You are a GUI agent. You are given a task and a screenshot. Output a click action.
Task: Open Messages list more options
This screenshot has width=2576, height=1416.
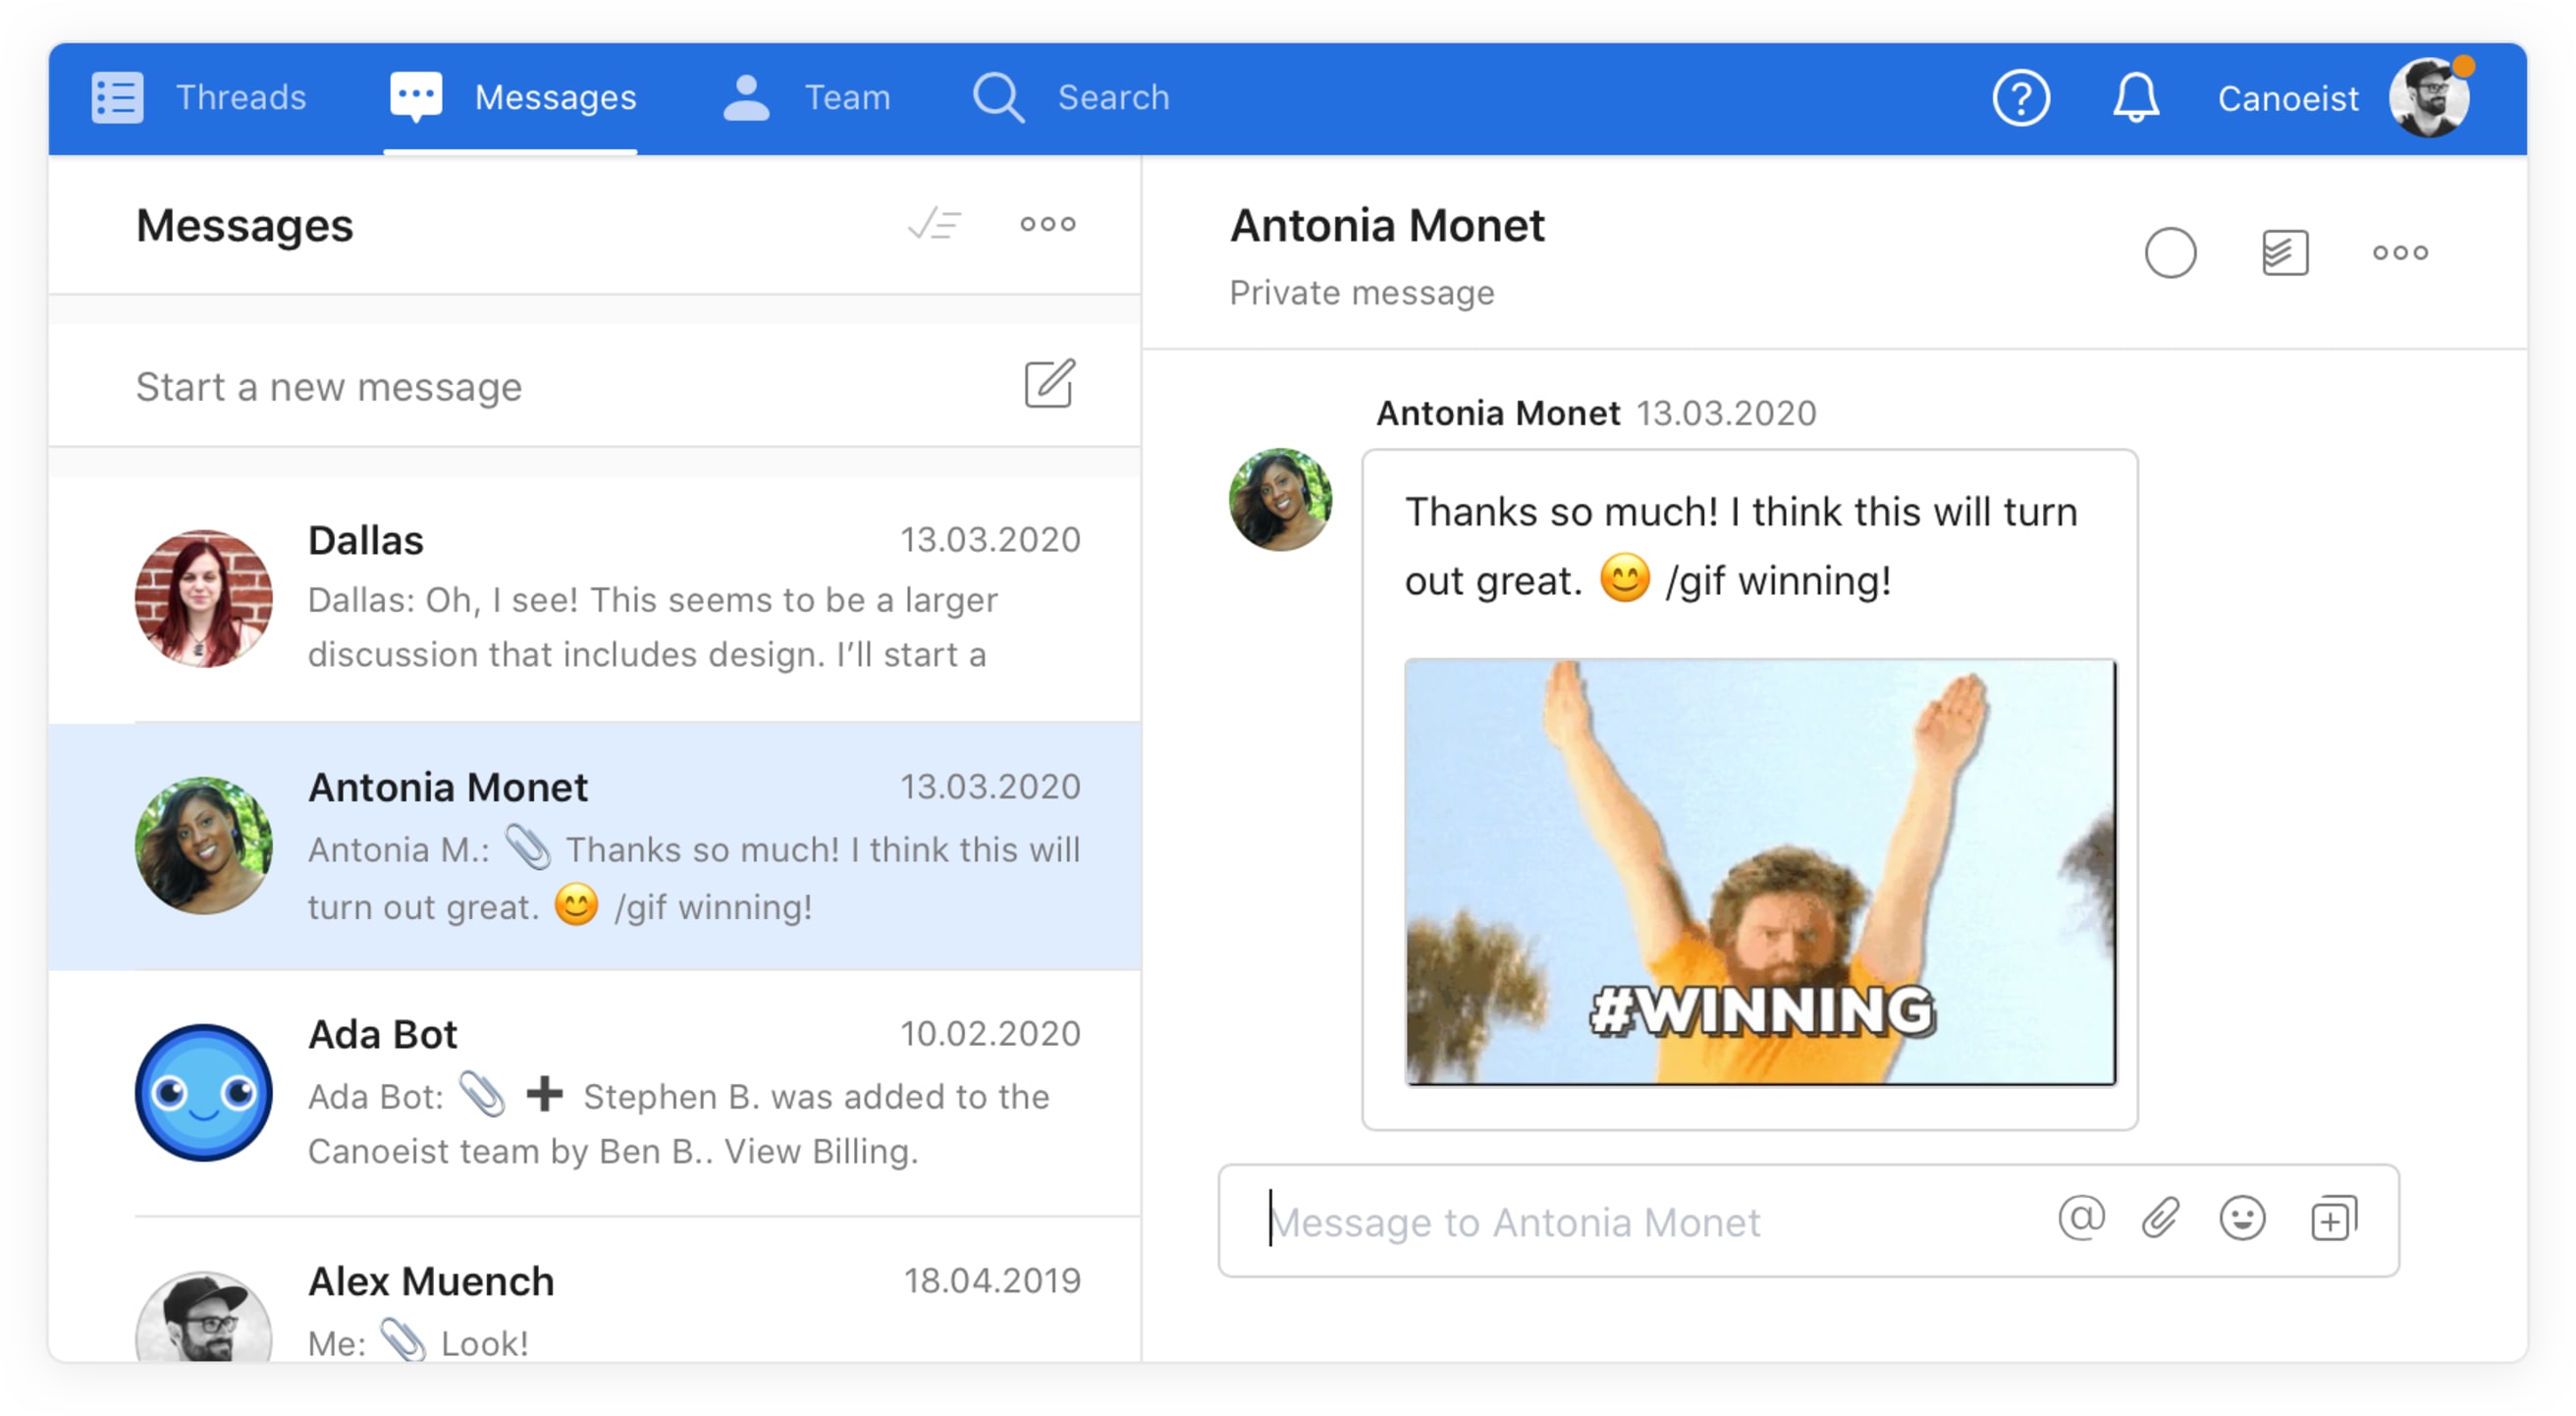[x=1047, y=224]
